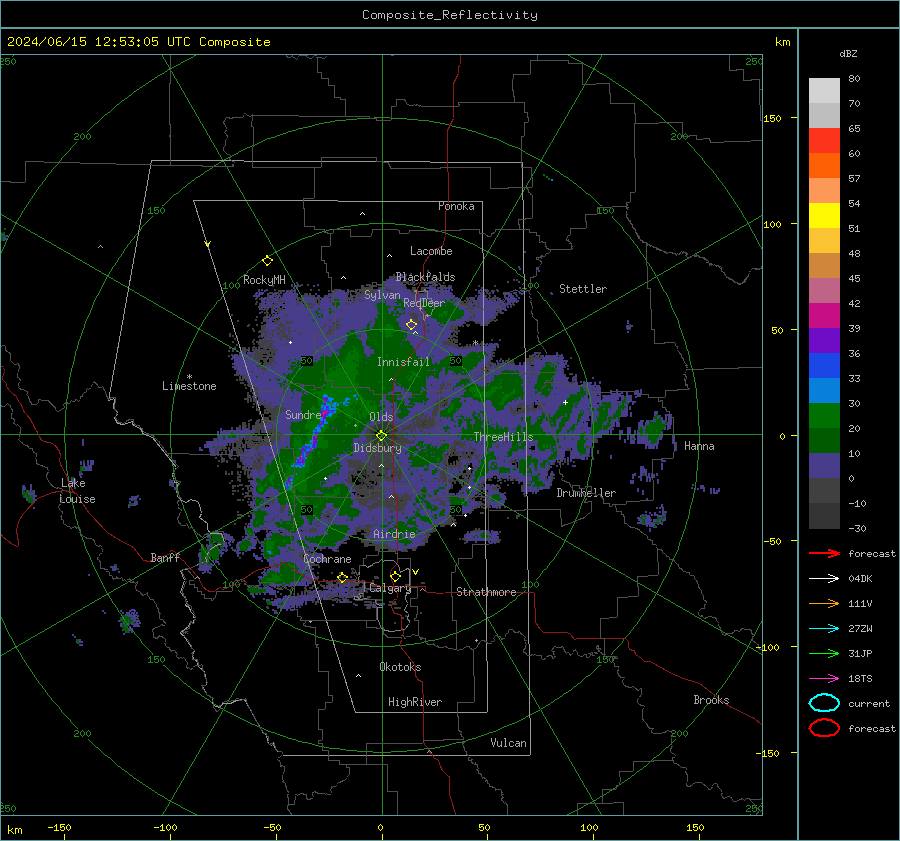Select the cyan 27ZW arrow icon
The image size is (900, 841).
point(824,629)
